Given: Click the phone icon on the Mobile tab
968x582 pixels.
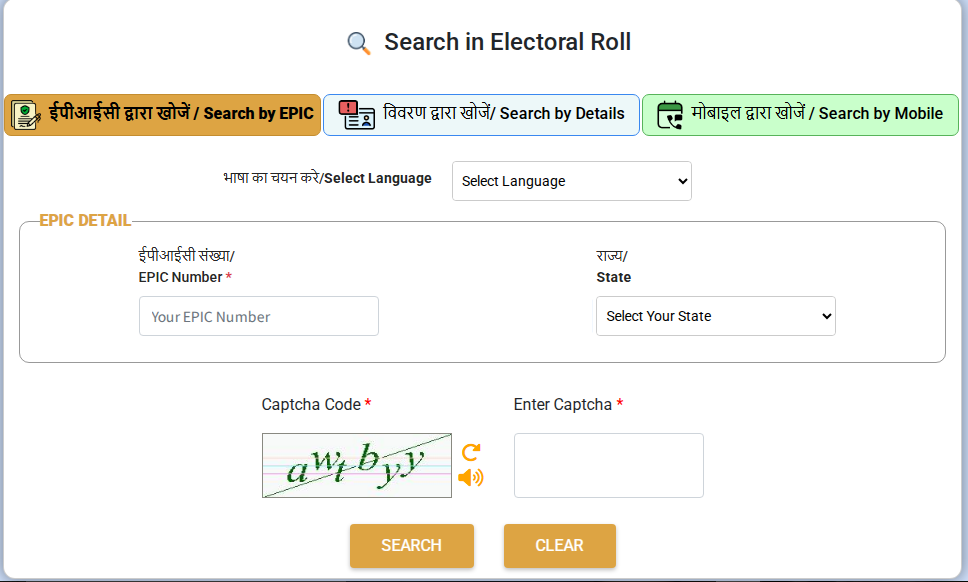Looking at the screenshot, I should (670, 115).
